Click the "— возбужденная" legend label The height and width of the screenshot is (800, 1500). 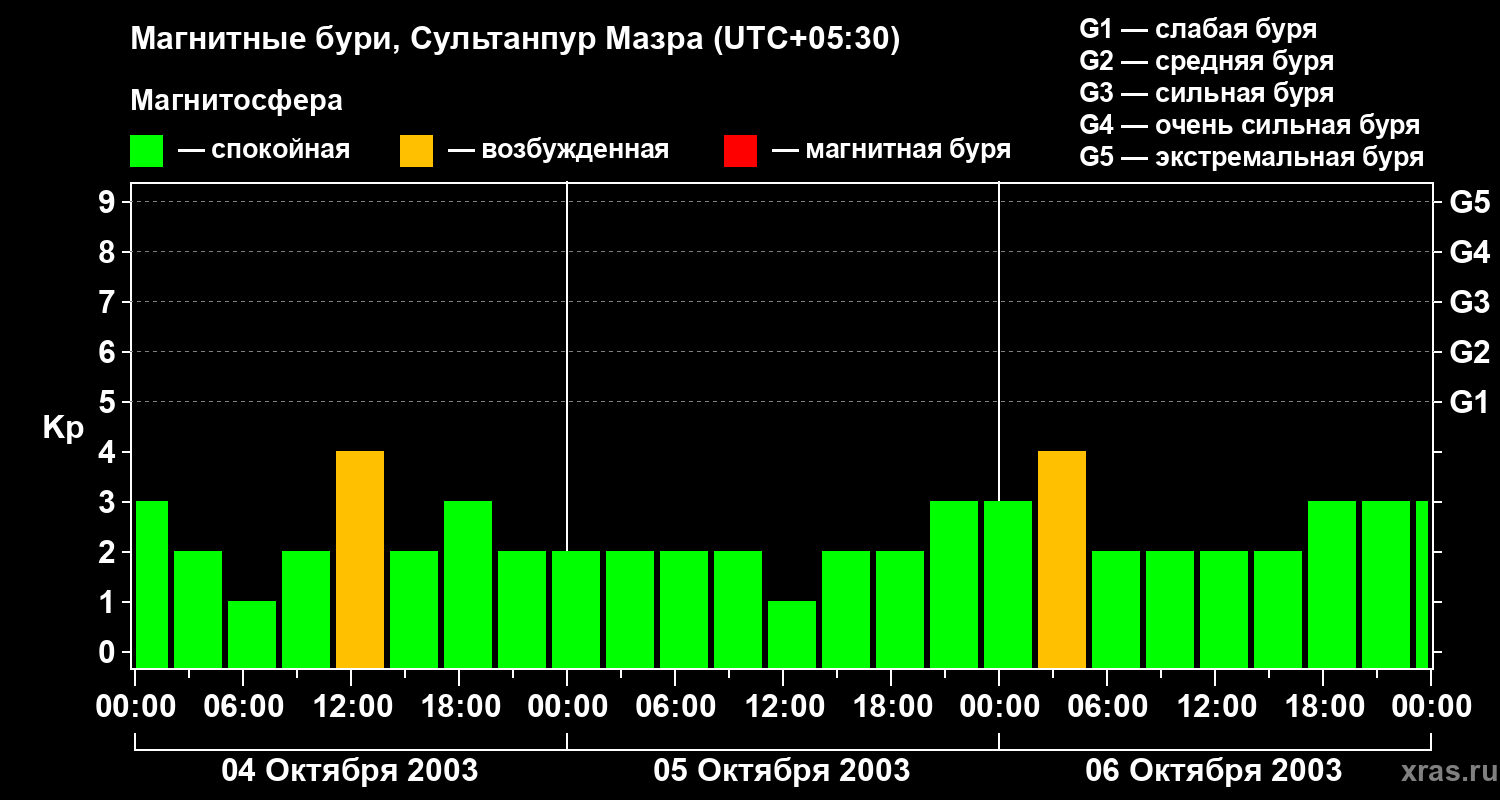click(558, 151)
